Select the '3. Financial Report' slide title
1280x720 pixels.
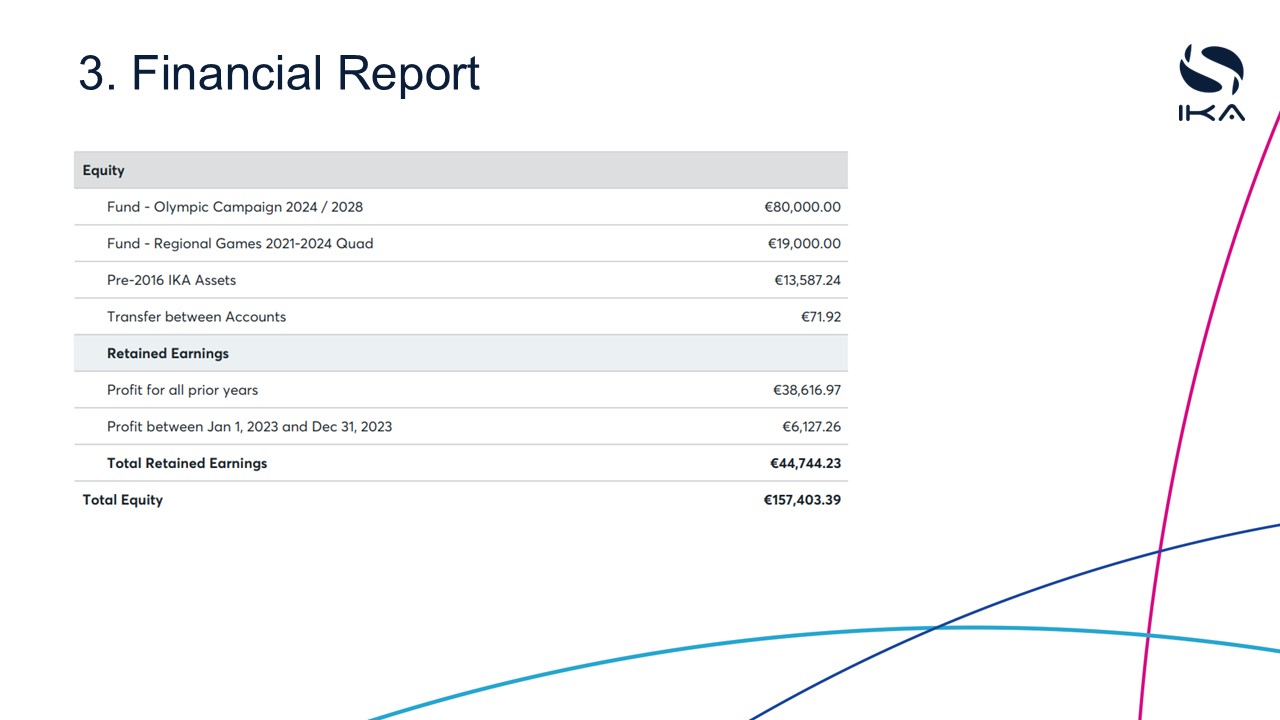click(279, 74)
